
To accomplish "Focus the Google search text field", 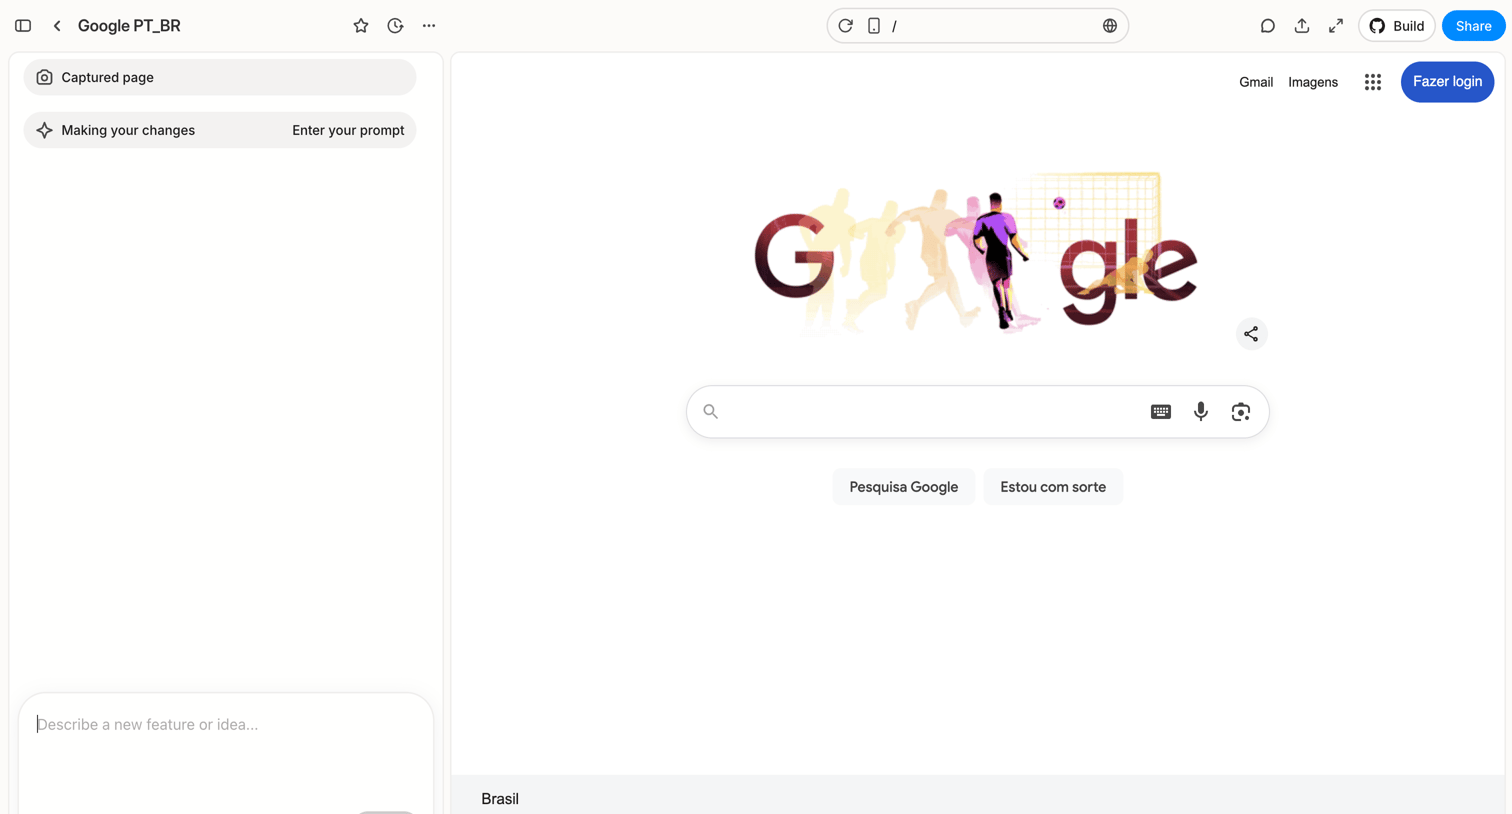I will [x=930, y=412].
